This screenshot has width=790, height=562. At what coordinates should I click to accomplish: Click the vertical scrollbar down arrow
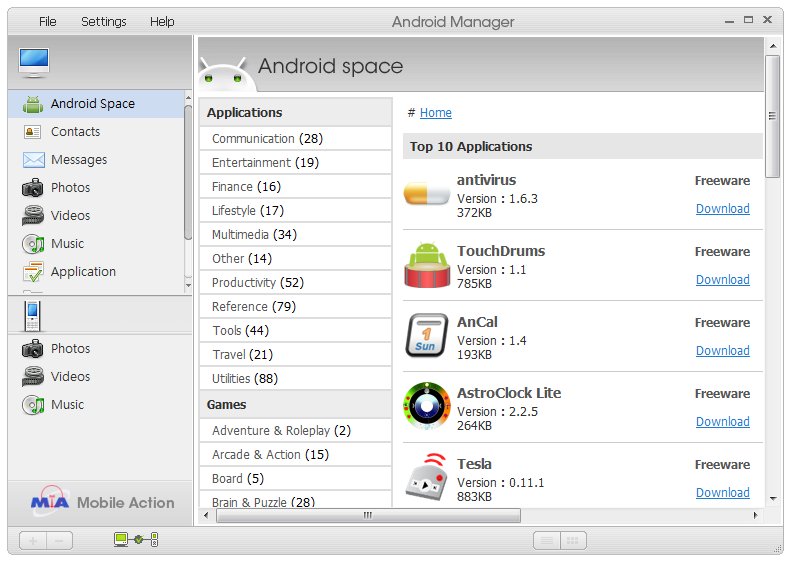(x=773, y=498)
